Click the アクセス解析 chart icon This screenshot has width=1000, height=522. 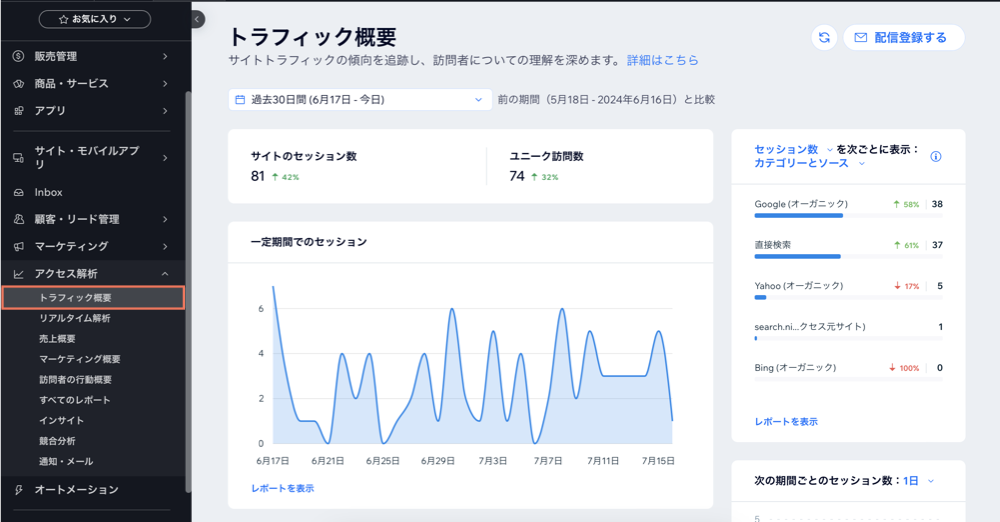click(18, 274)
